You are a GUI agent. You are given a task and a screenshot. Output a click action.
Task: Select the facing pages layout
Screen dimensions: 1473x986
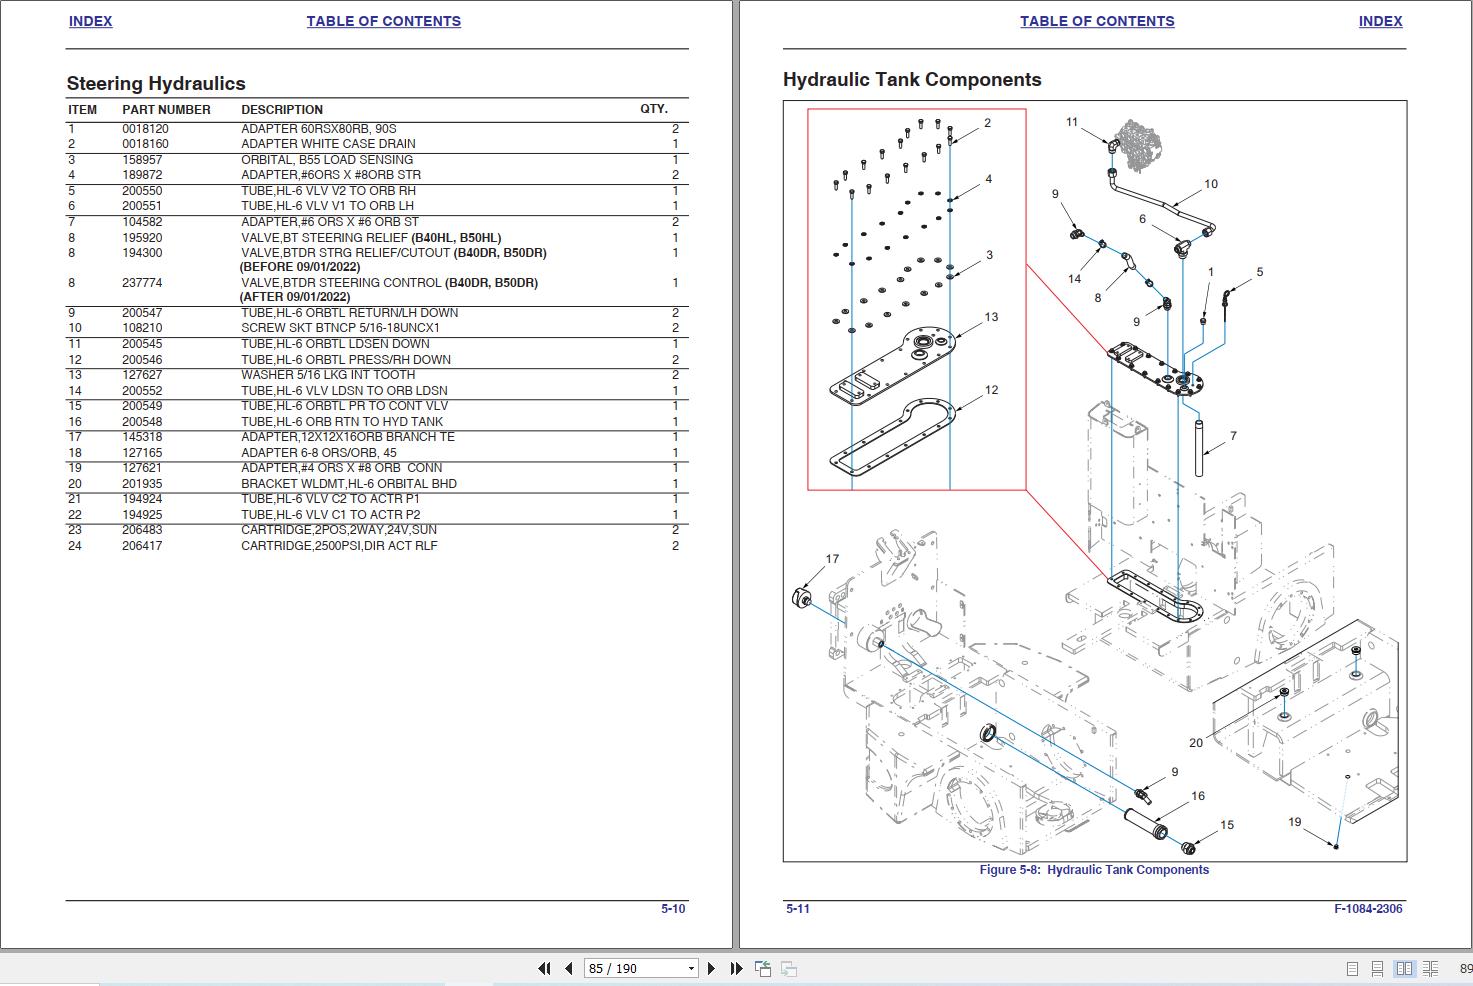[1404, 969]
